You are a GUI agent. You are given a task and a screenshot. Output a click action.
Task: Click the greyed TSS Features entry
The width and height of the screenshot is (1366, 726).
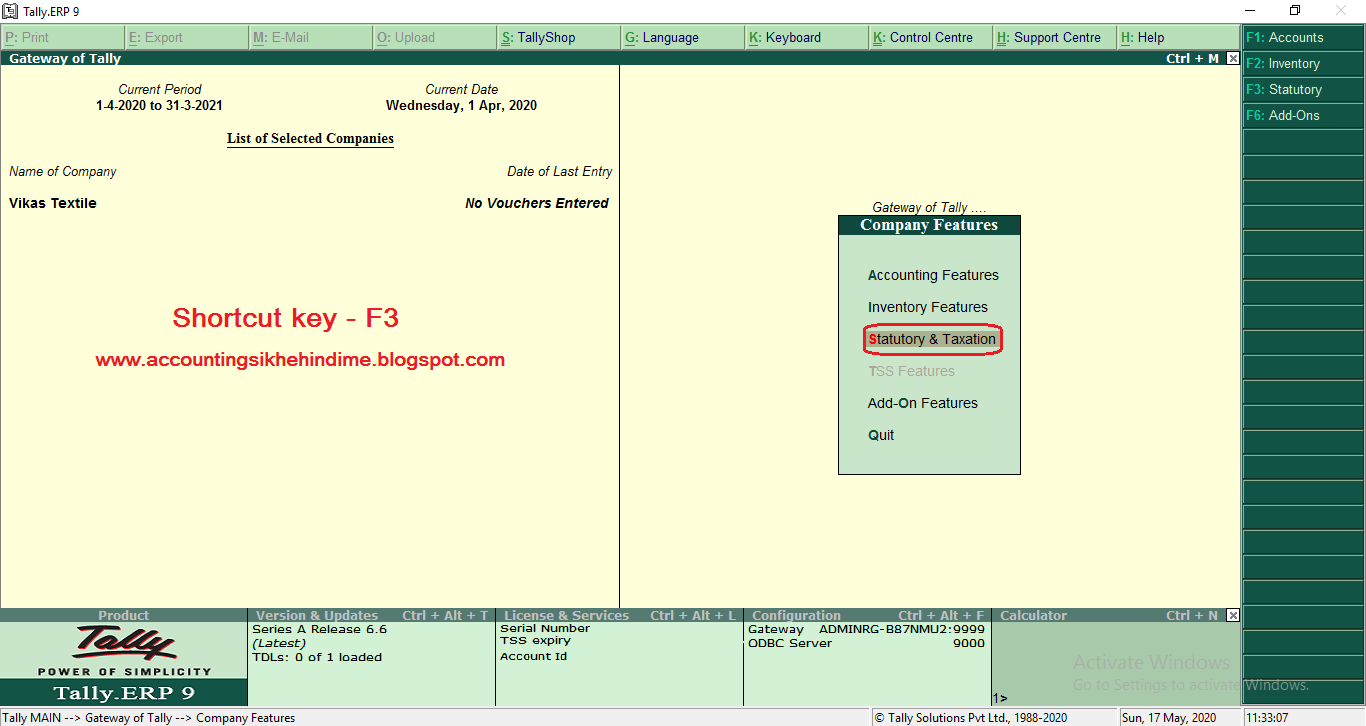click(911, 371)
